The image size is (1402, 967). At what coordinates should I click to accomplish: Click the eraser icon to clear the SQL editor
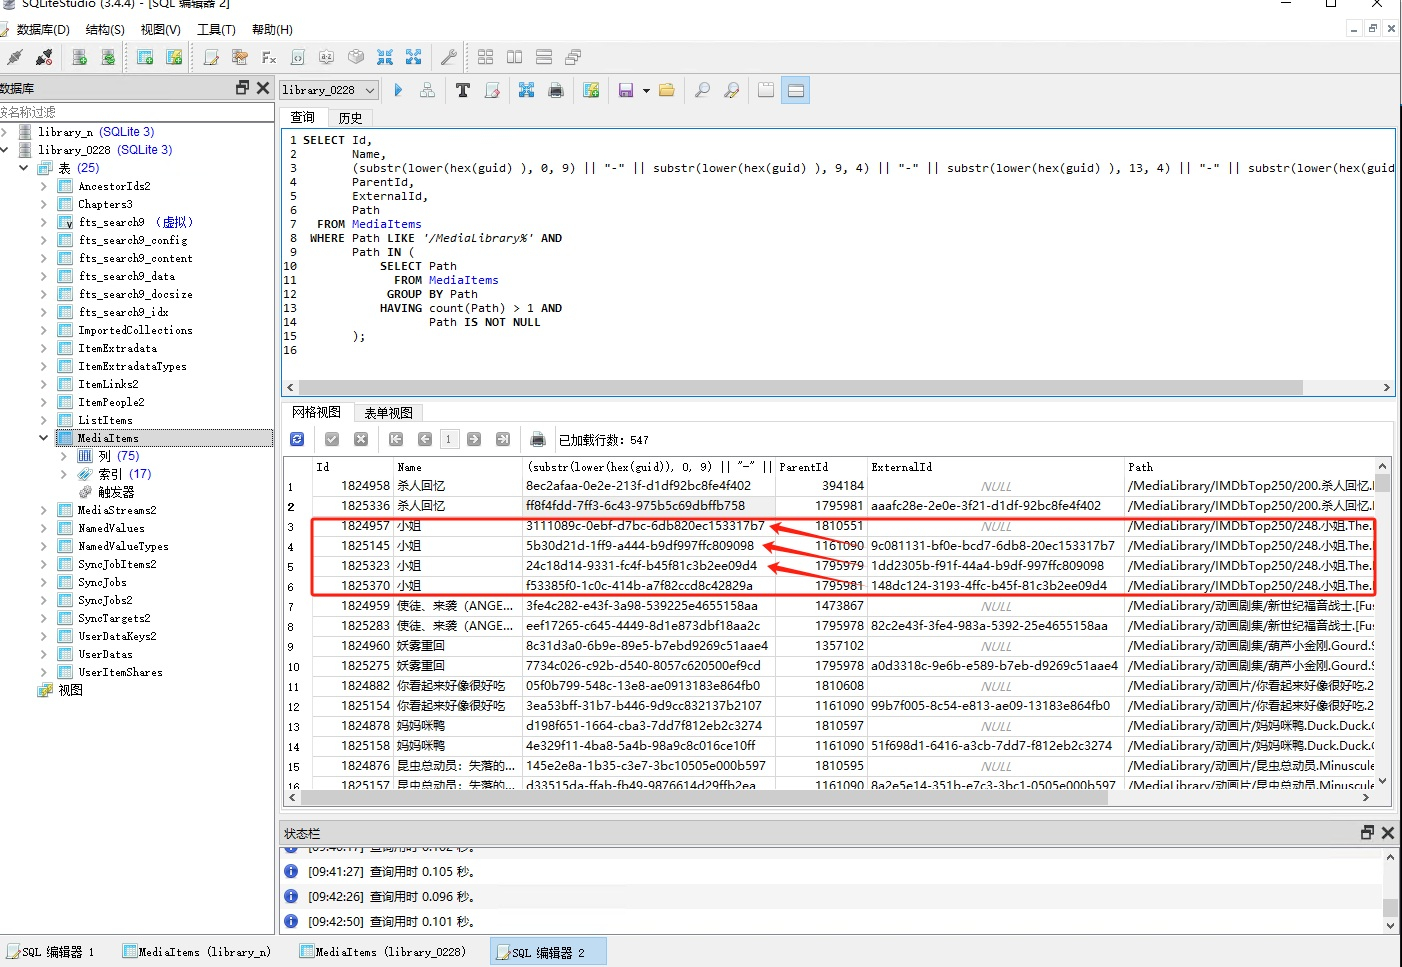pos(492,90)
